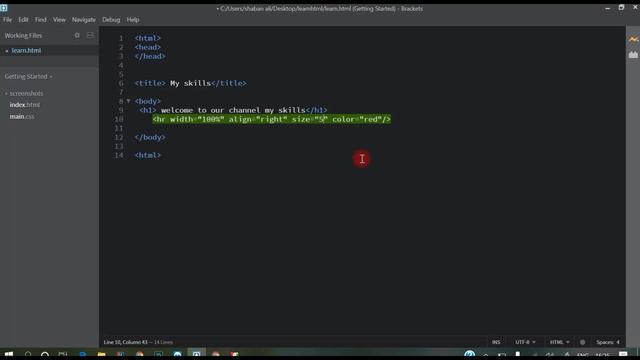Click the title tag line 'My skills'

pyautogui.click(x=191, y=83)
